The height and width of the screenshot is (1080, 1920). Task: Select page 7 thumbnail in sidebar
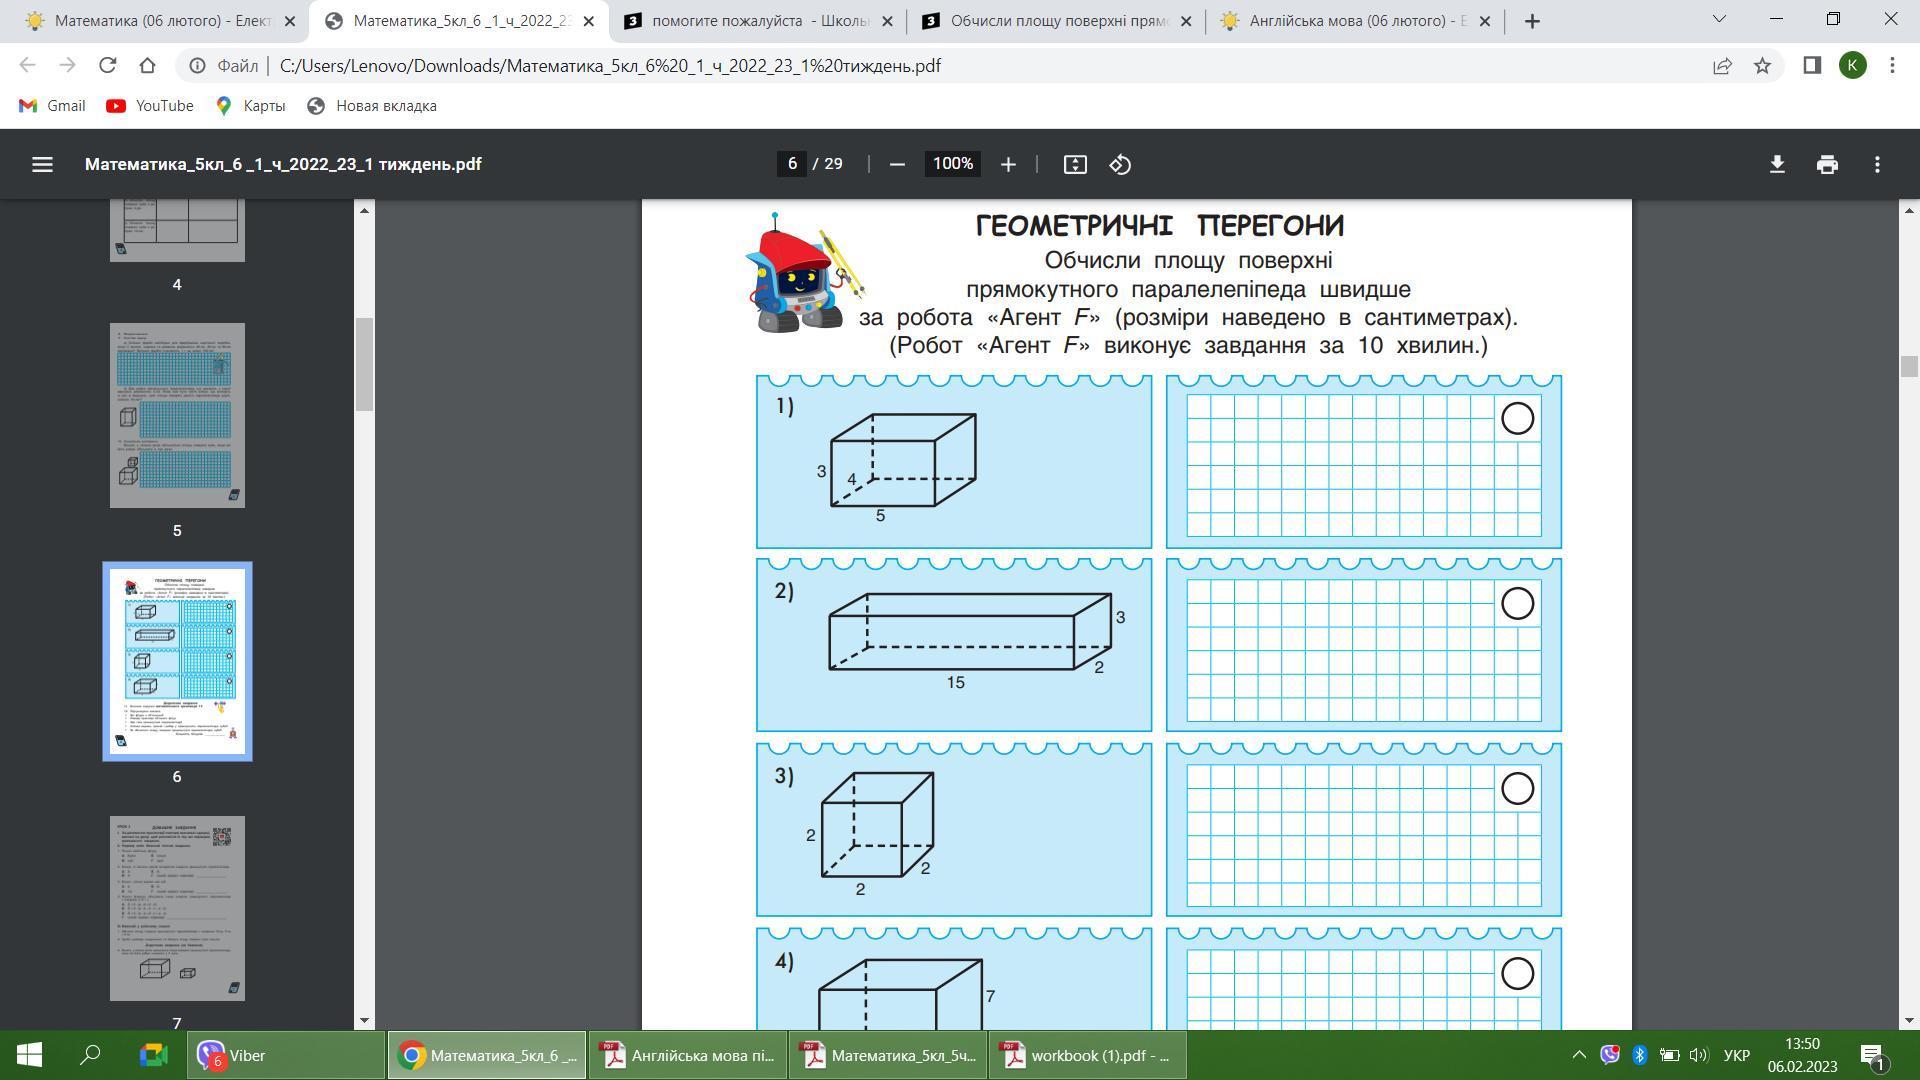pos(177,908)
